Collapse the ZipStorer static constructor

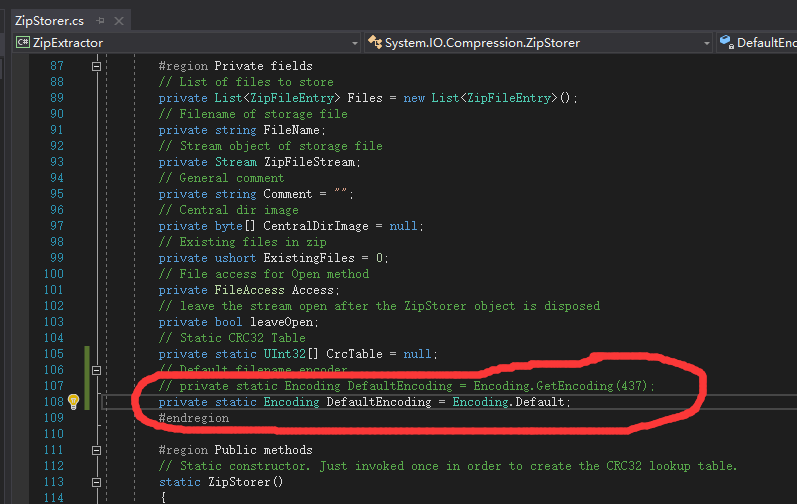(96, 482)
